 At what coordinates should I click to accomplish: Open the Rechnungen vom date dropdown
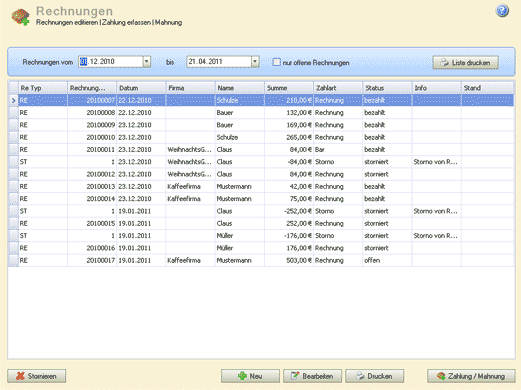(147, 62)
